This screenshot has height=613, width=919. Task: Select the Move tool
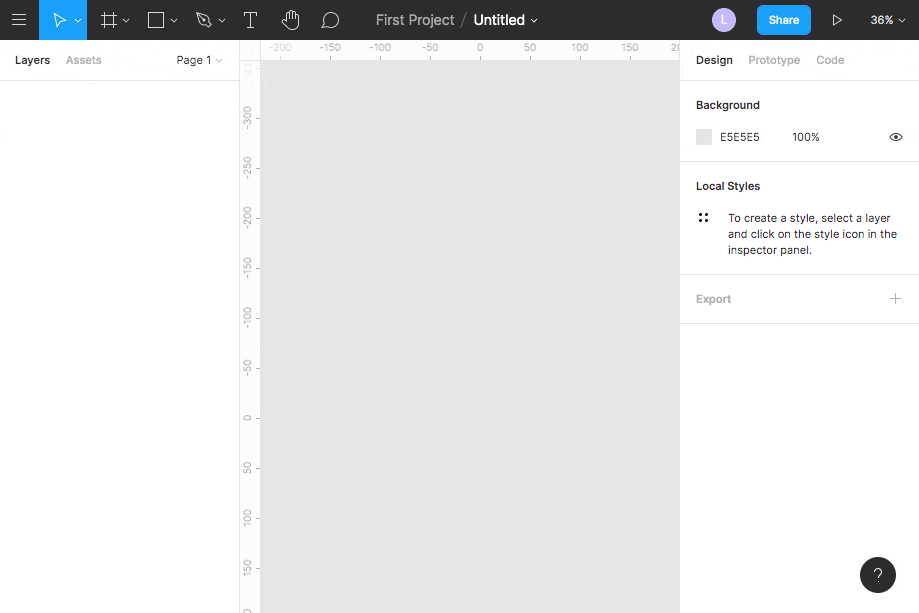click(58, 20)
